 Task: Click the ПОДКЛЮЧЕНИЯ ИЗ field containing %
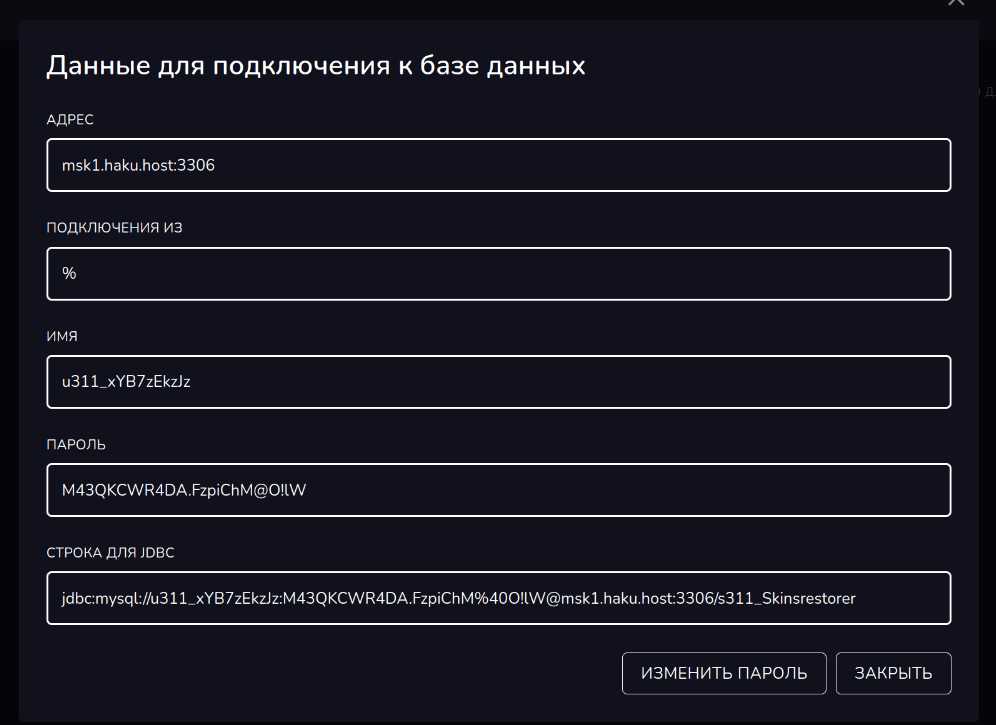pyautogui.click(x=498, y=273)
